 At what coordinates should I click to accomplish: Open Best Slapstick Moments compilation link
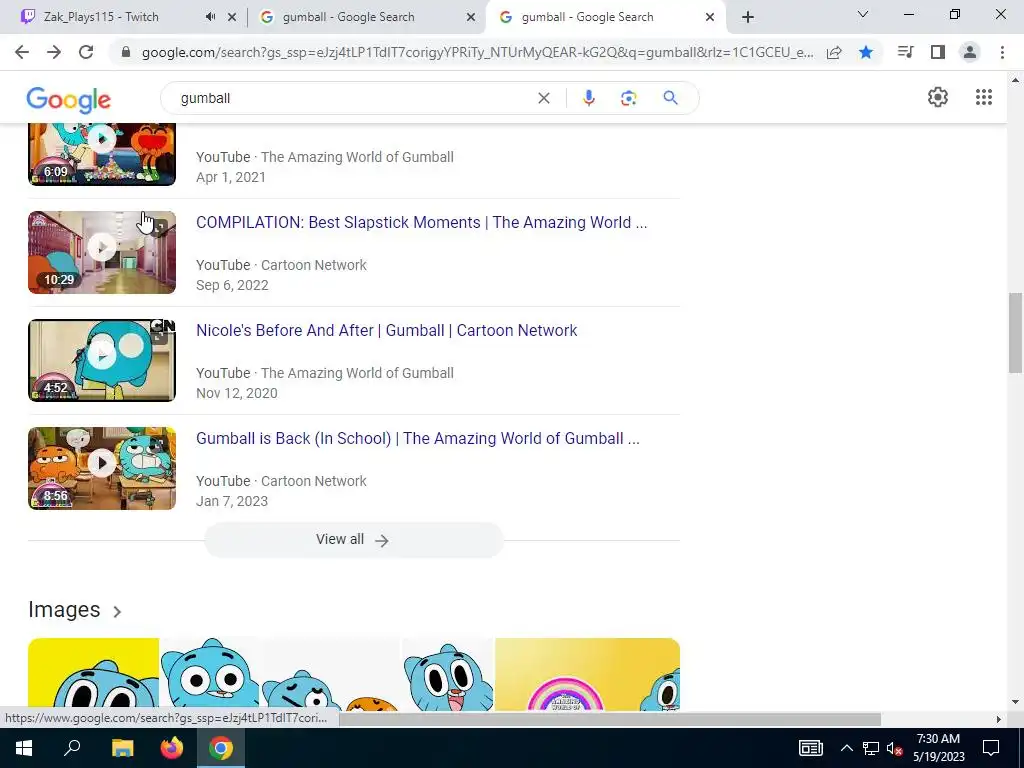(421, 222)
